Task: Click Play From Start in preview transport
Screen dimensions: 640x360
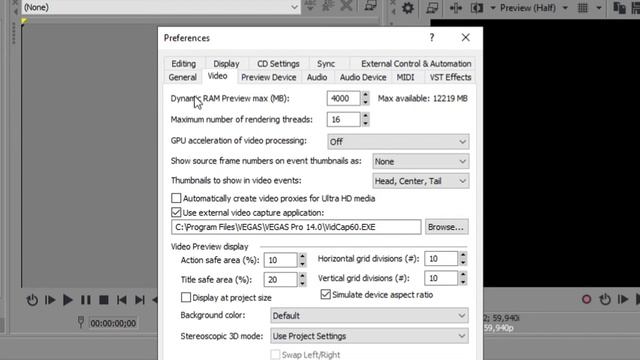Action: pos(623,300)
